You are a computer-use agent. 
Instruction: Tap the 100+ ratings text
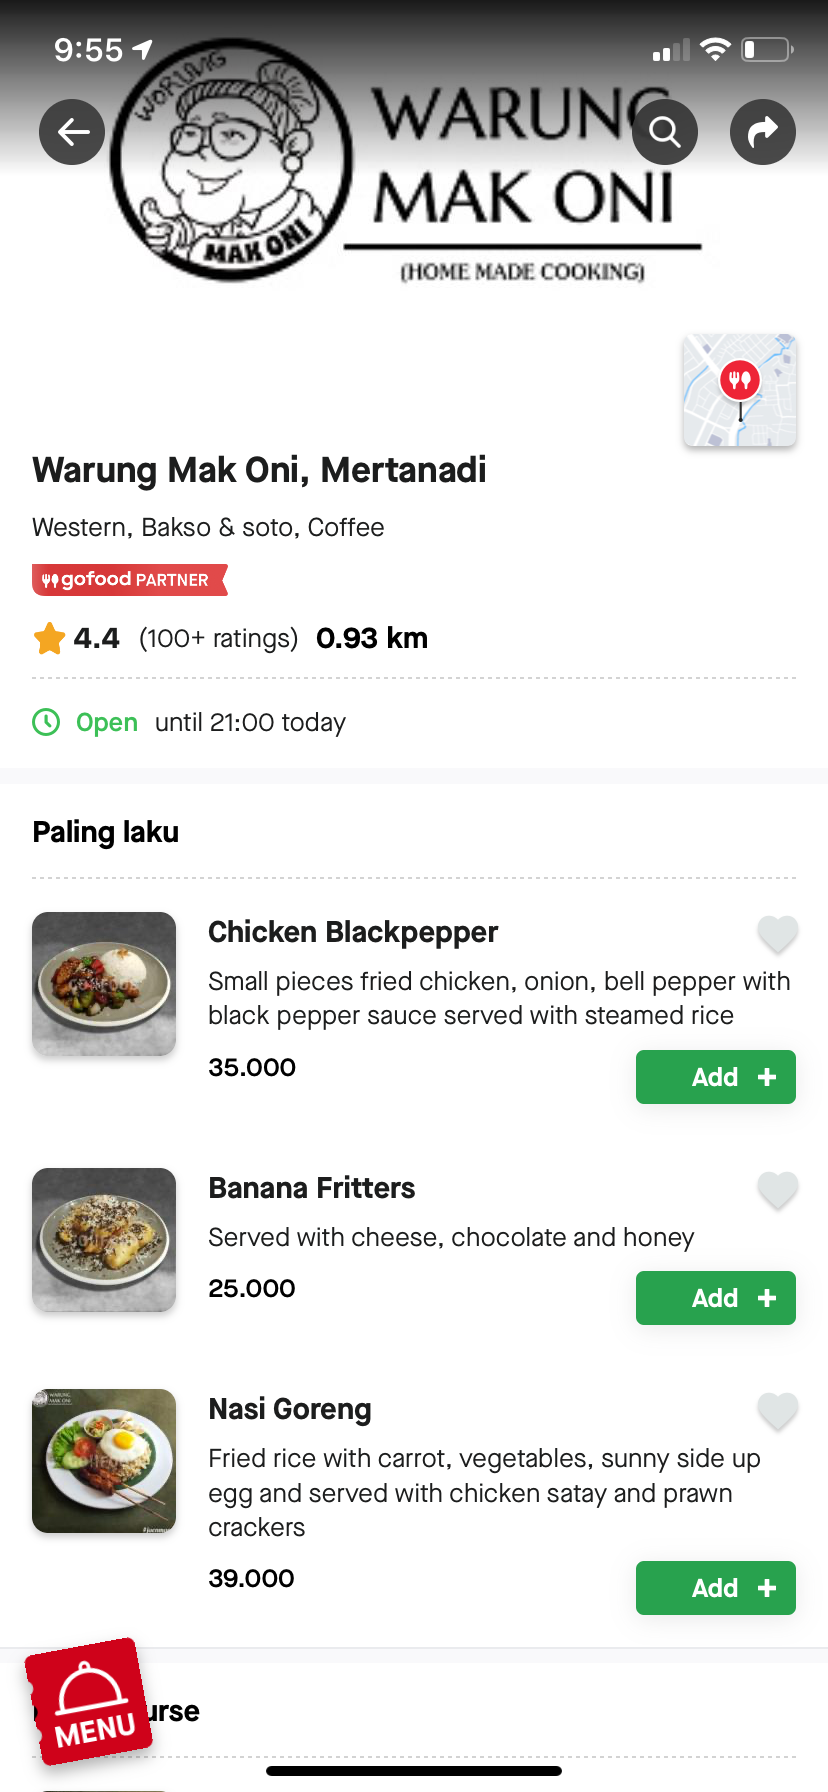[218, 638]
